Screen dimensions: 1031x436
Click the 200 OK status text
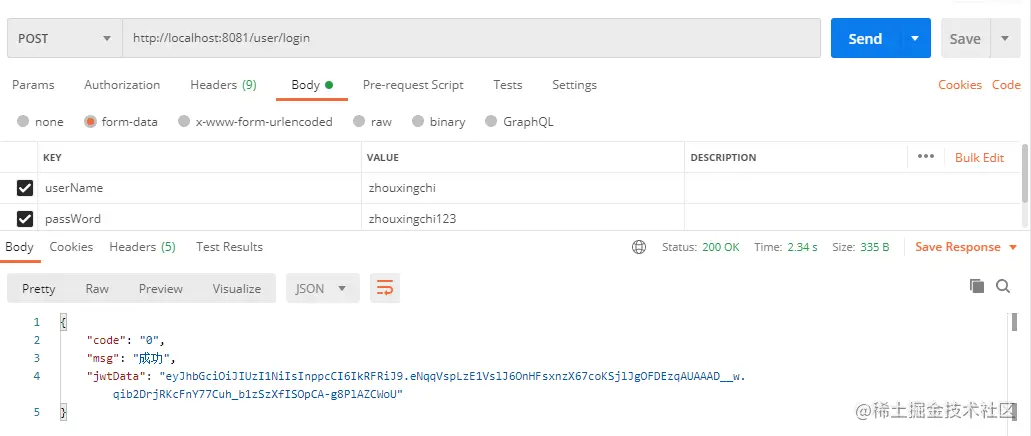[x=721, y=247]
